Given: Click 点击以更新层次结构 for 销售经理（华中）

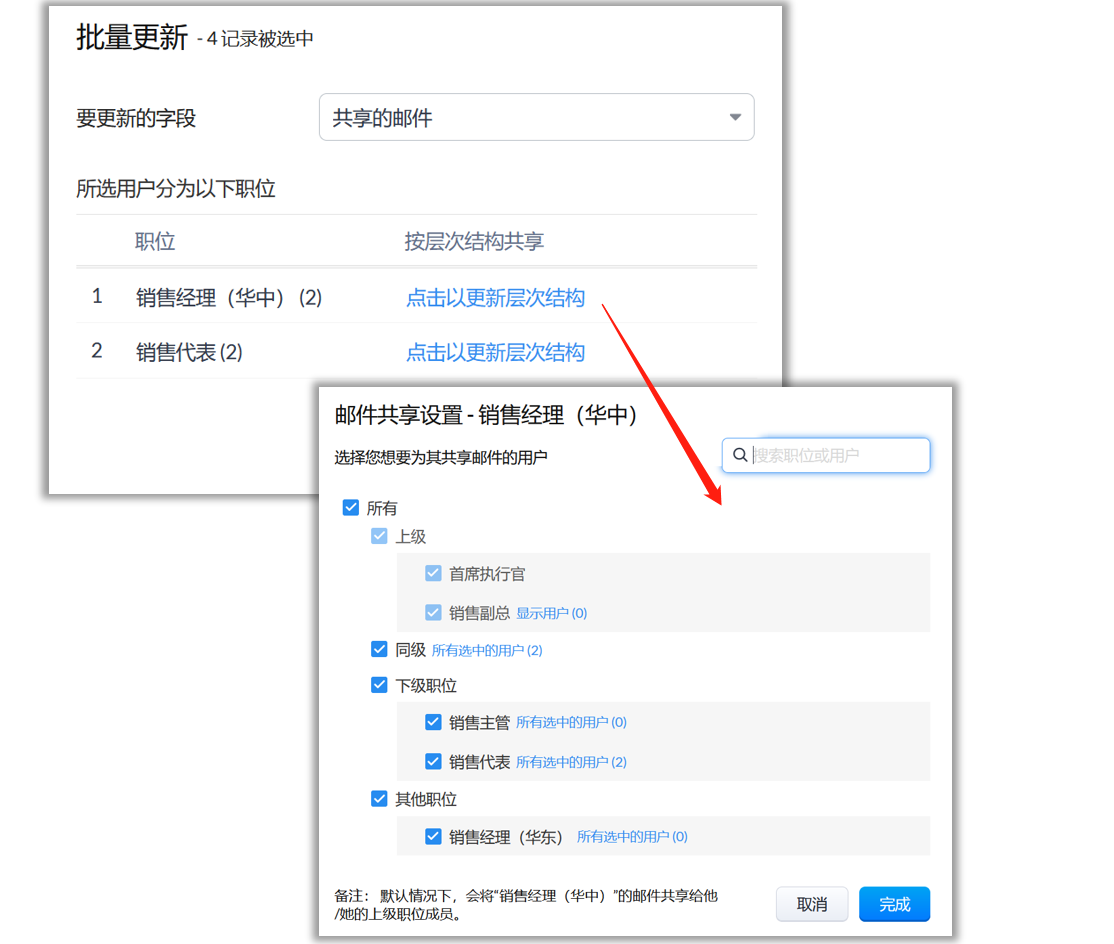Looking at the screenshot, I should click(x=495, y=298).
